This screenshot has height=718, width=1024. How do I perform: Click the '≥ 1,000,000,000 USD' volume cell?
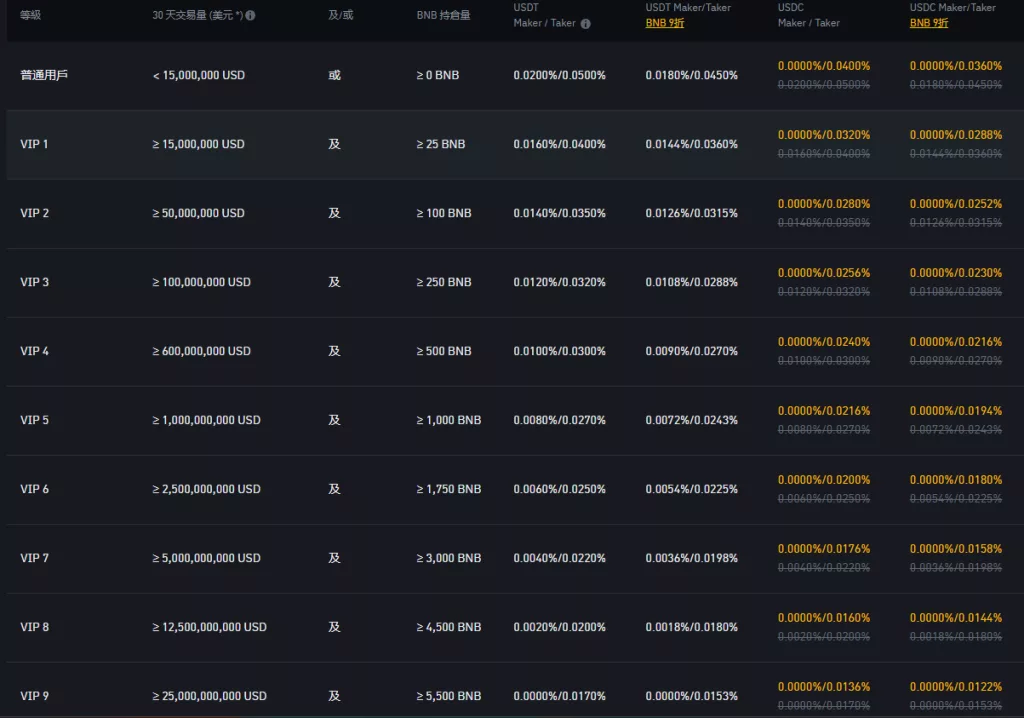206,420
